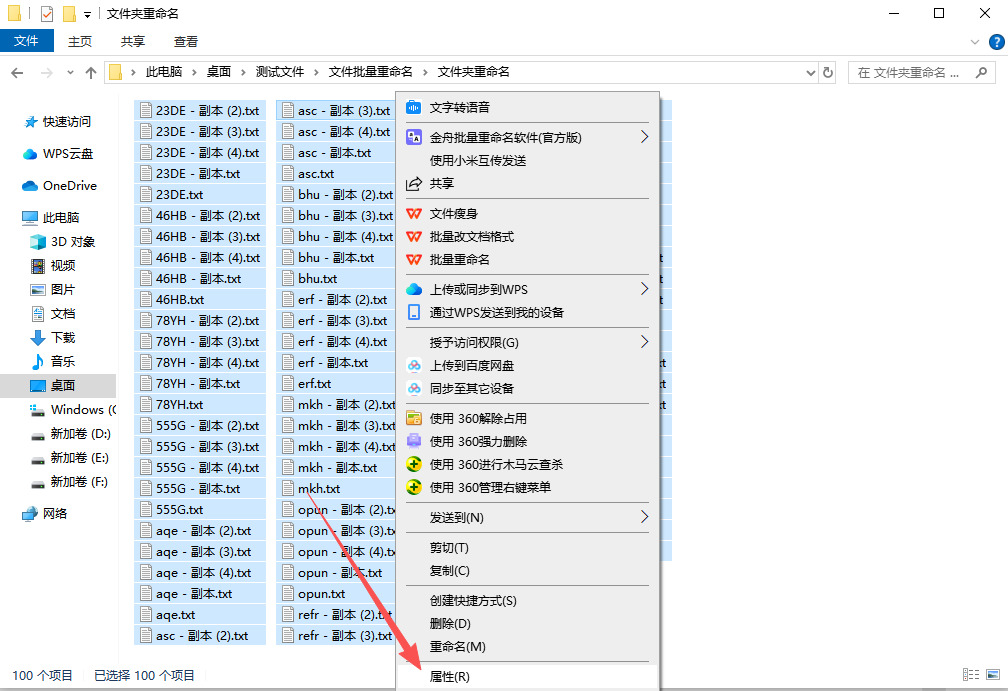Click the WPS icon beside 文件瘦身

pos(413,213)
